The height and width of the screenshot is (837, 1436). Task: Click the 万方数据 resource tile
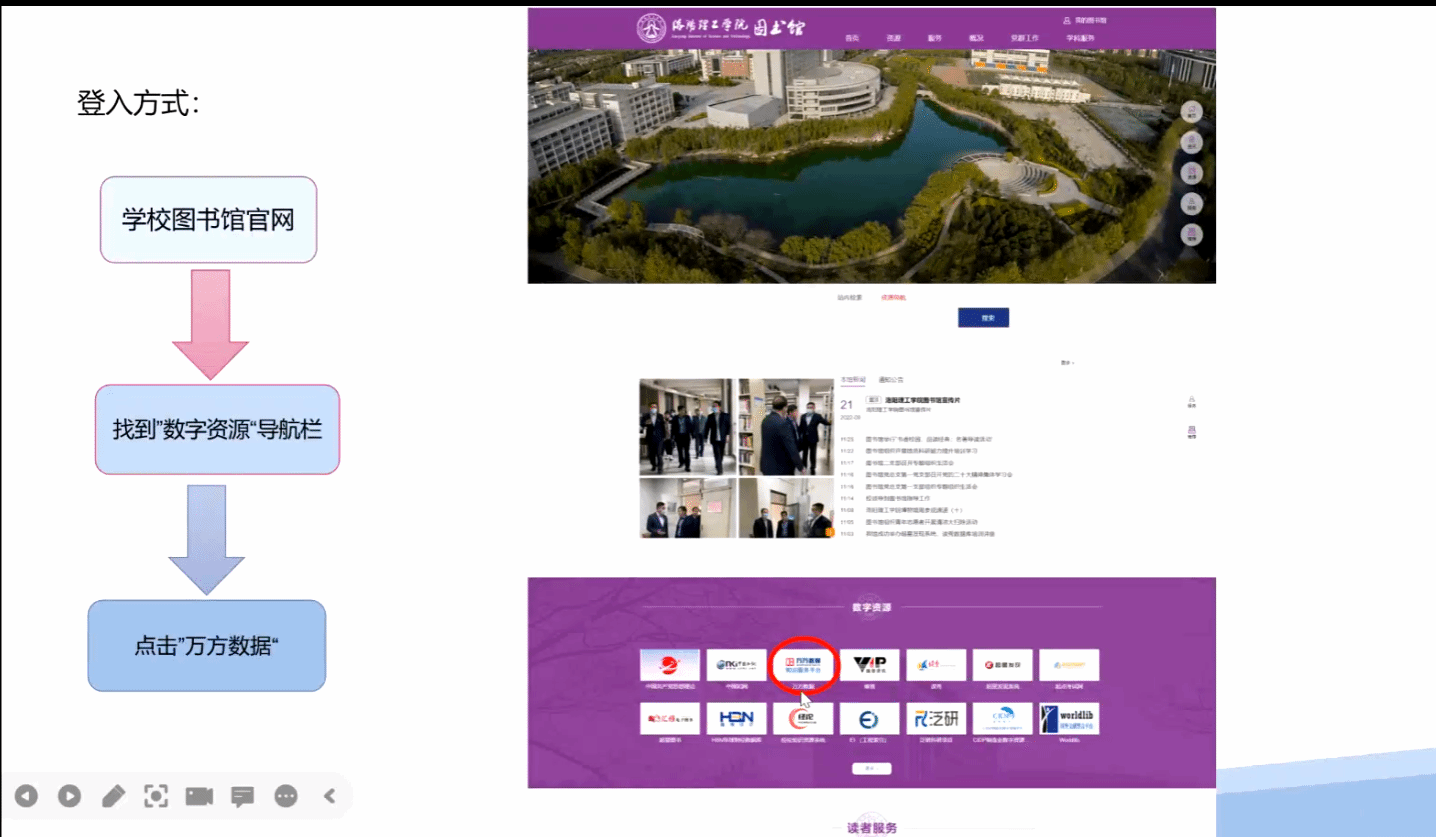803,664
